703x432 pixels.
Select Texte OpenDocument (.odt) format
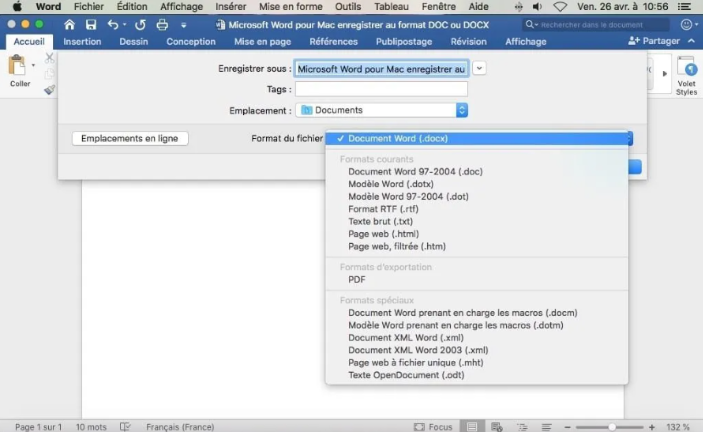click(406, 375)
